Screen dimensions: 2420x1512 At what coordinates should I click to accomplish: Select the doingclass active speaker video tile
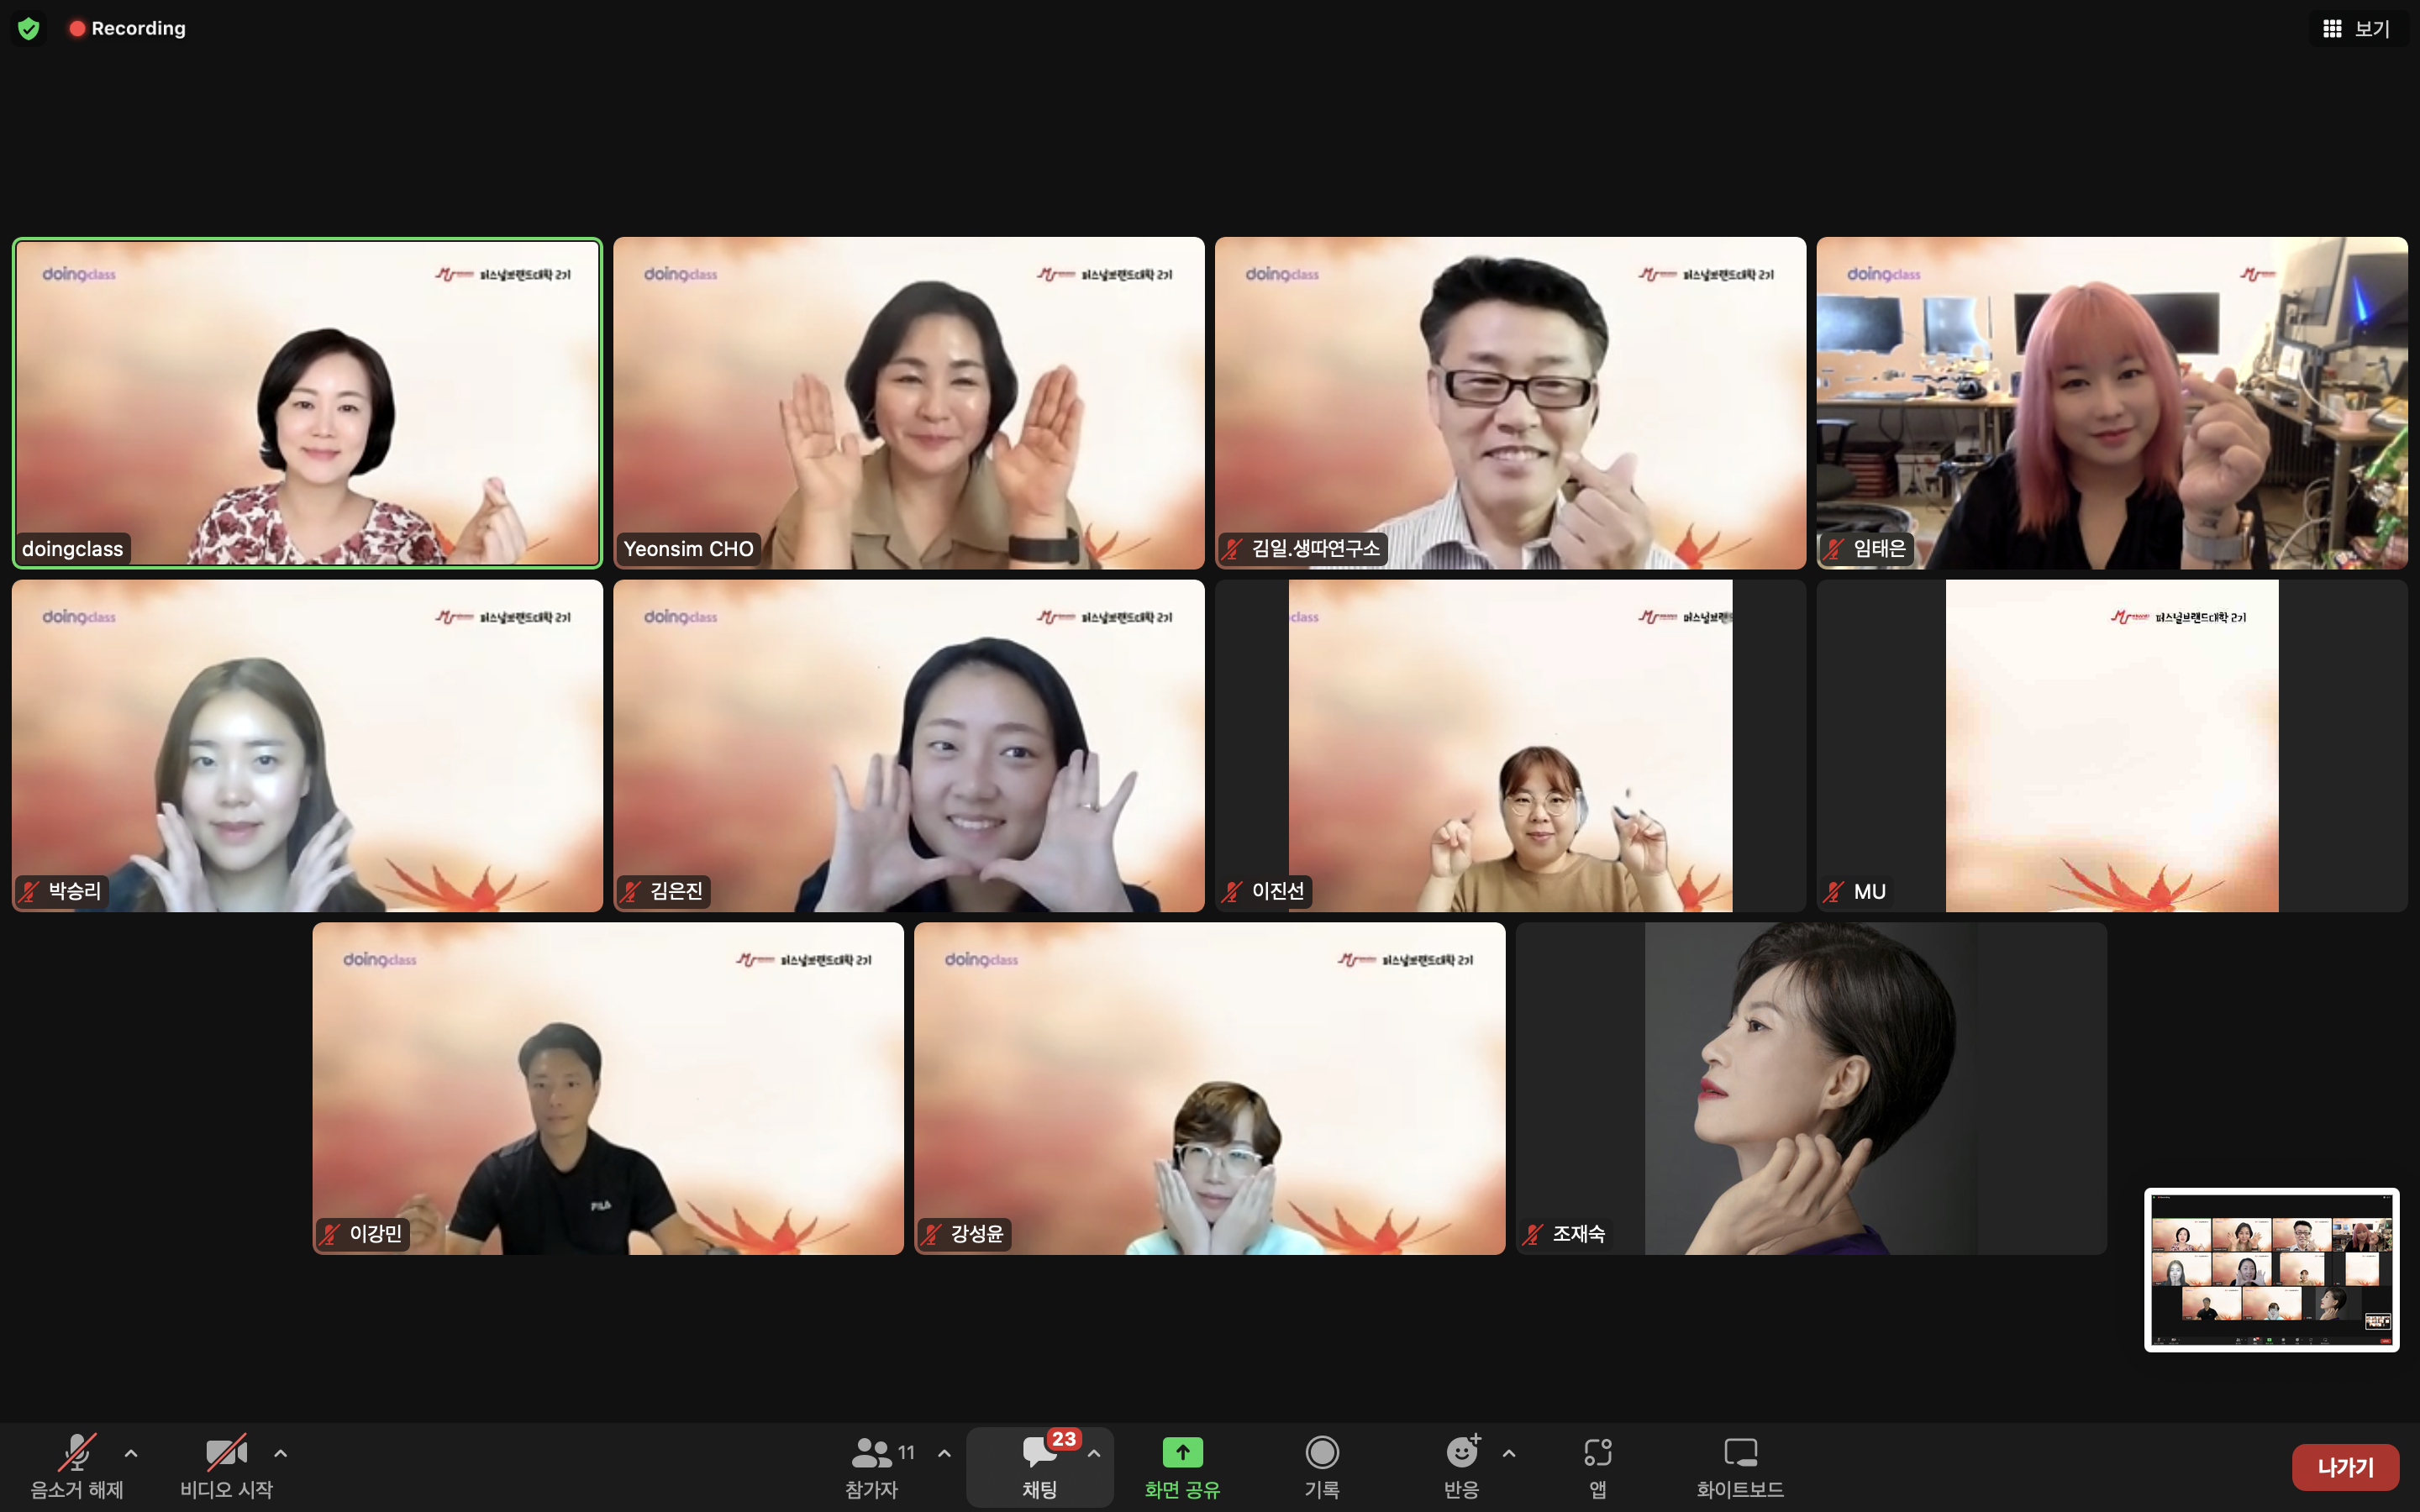click(307, 403)
